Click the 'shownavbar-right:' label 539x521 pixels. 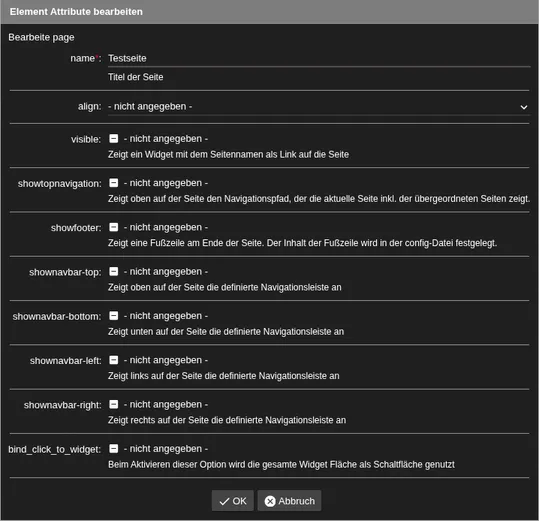63,405
